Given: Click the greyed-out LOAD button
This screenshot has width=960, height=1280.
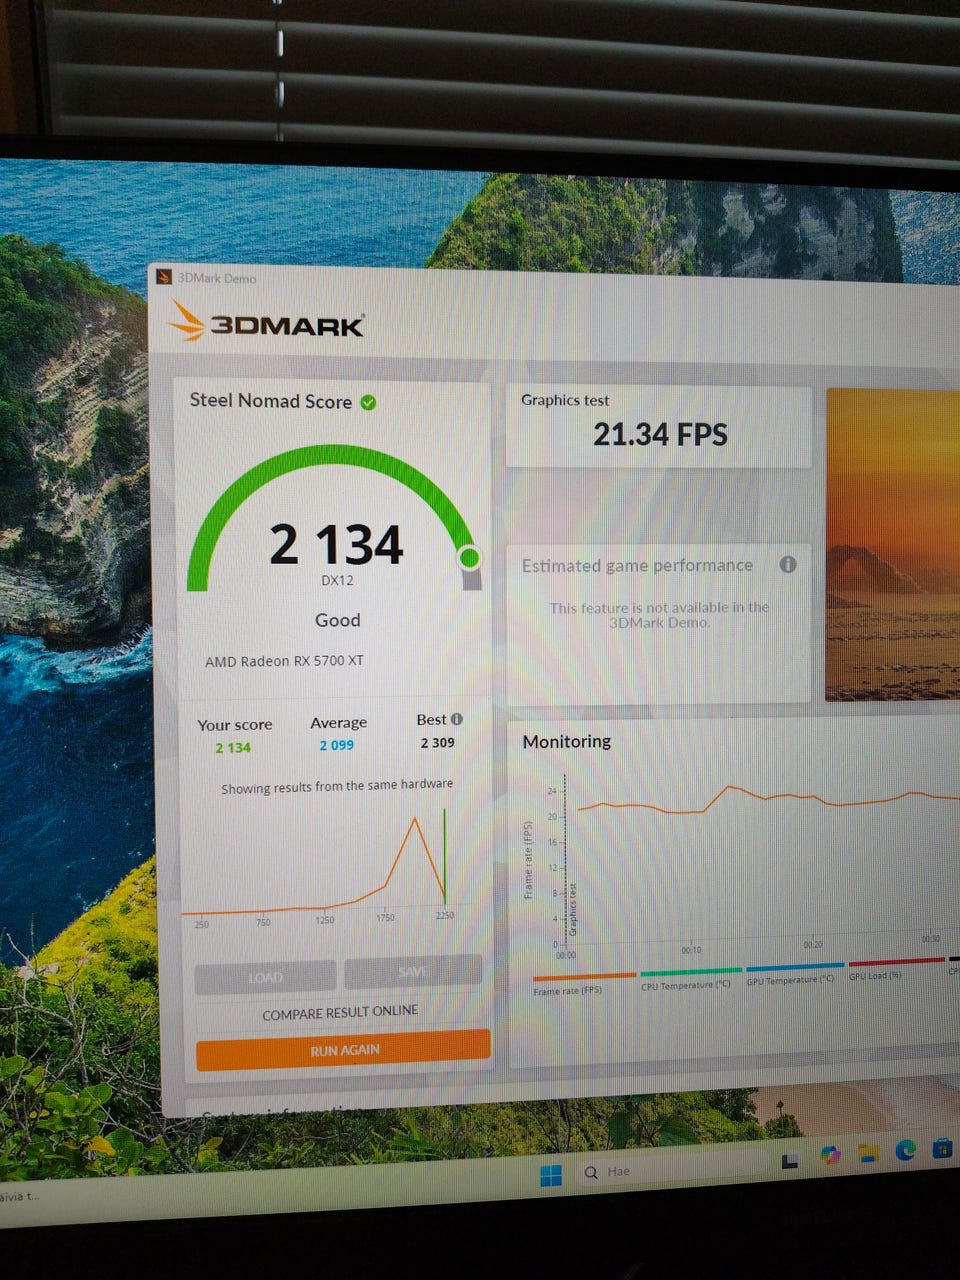Looking at the screenshot, I should [265, 977].
